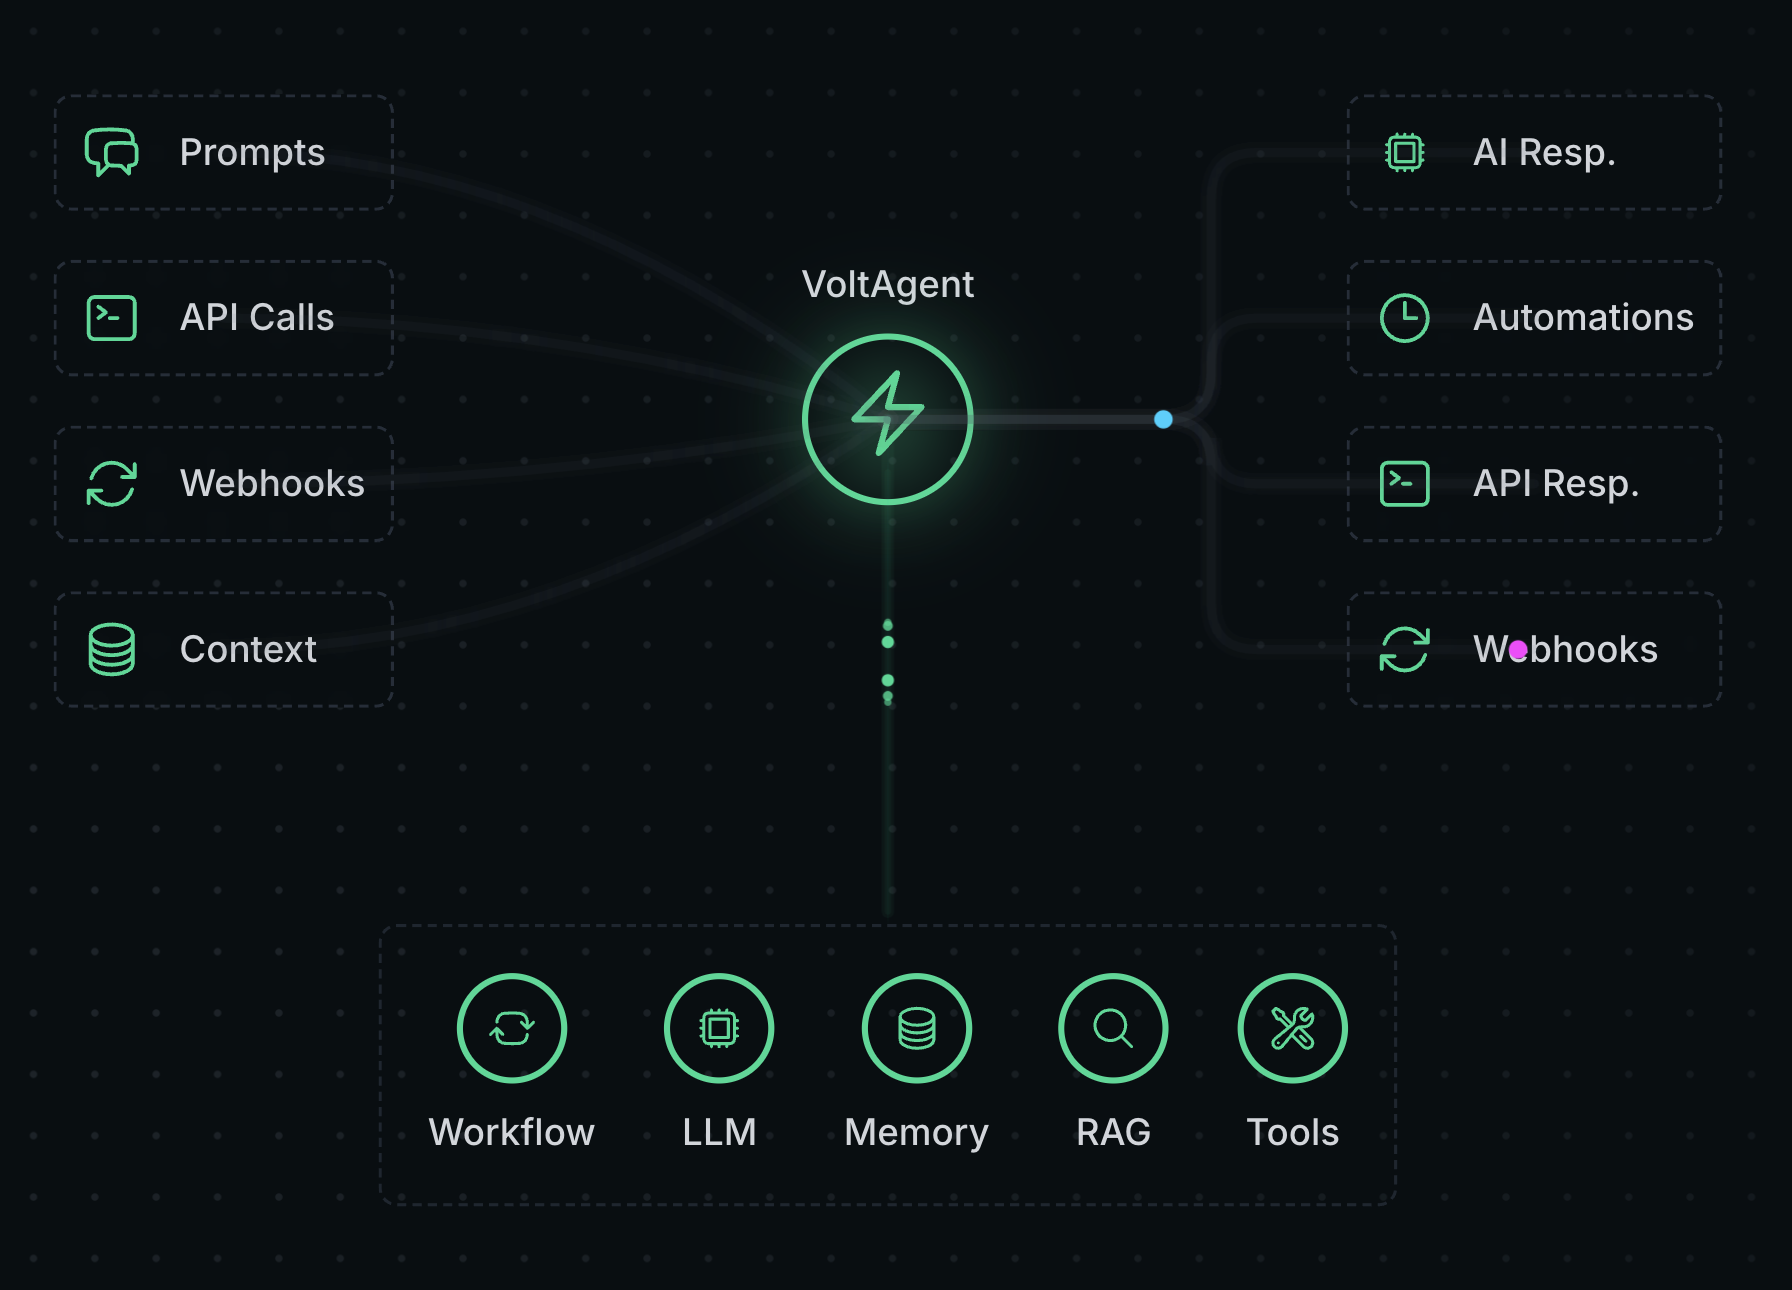Click the Tools text label
Image resolution: width=1792 pixels, height=1290 pixels.
[x=1292, y=1132]
